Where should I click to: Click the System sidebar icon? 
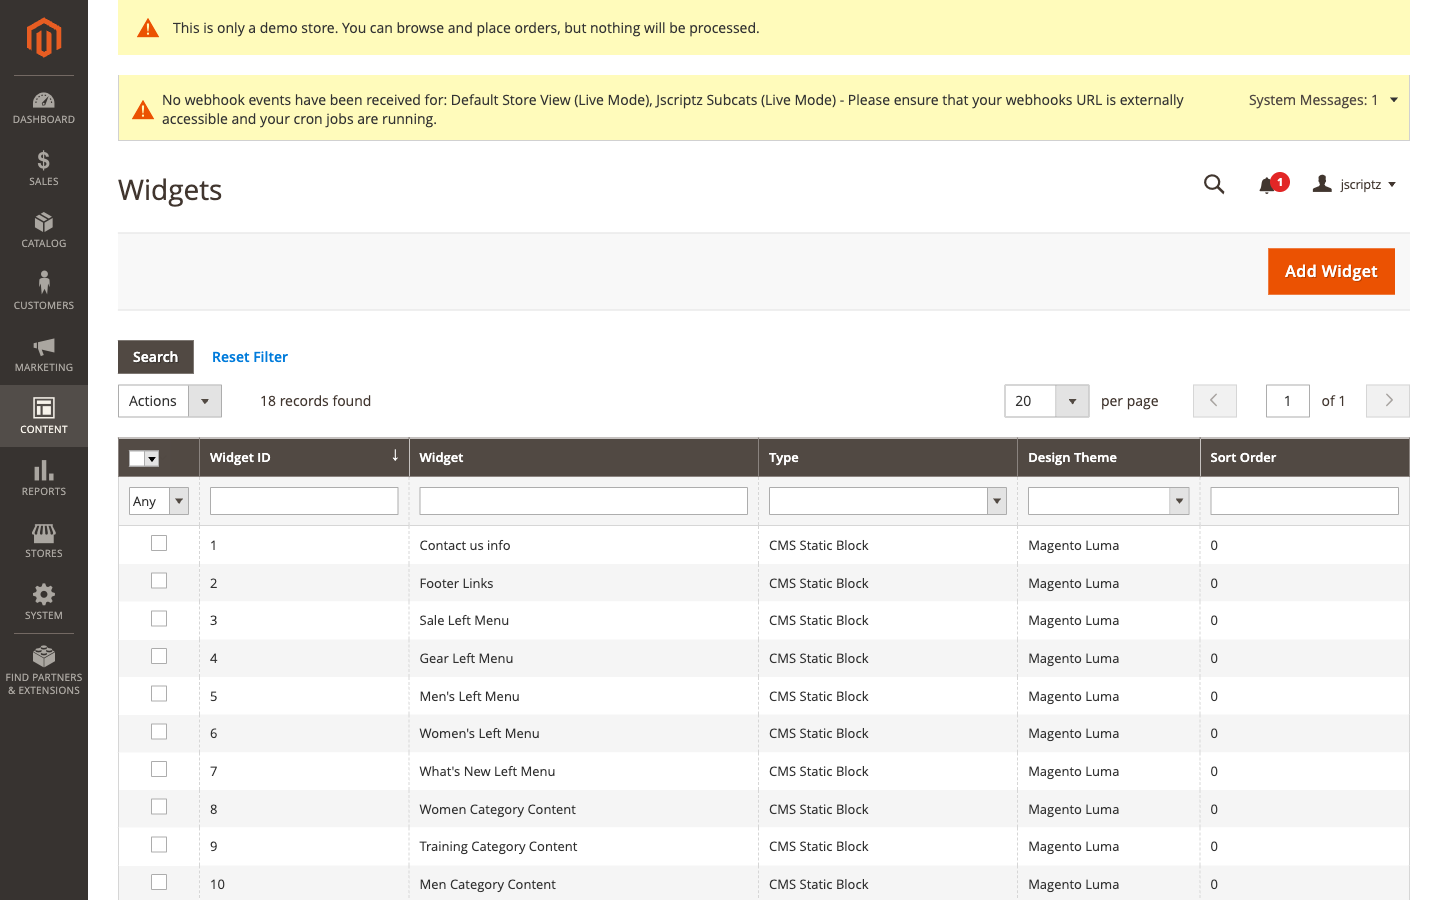point(43,602)
